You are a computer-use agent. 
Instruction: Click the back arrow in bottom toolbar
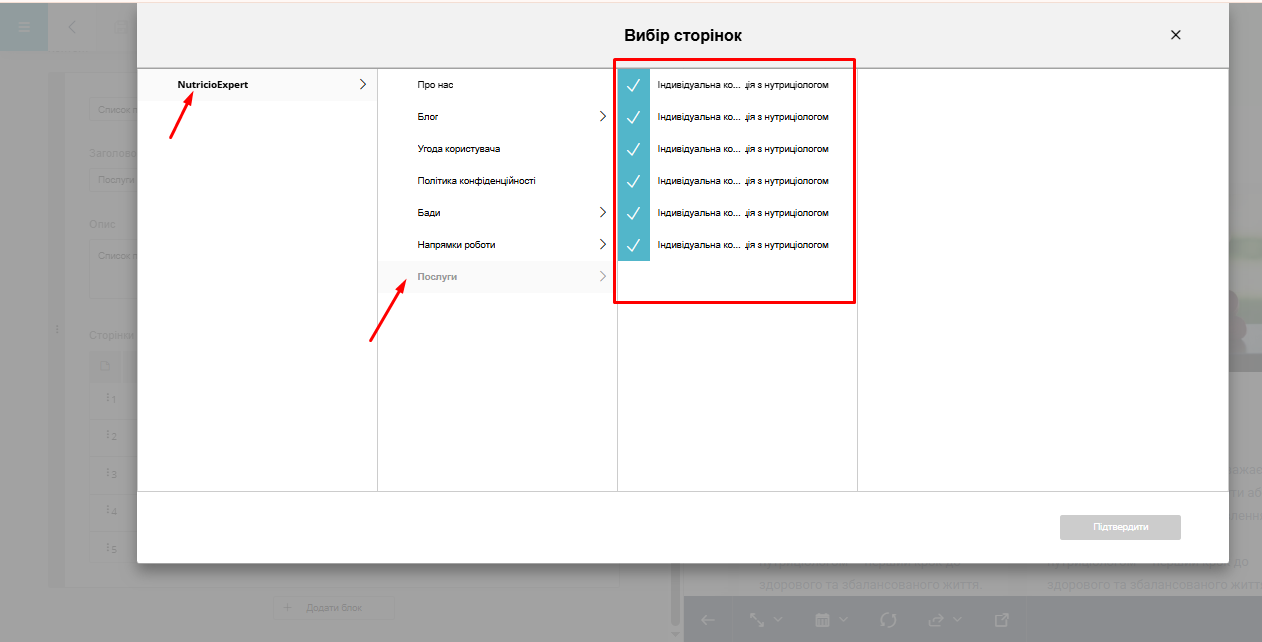click(708, 620)
